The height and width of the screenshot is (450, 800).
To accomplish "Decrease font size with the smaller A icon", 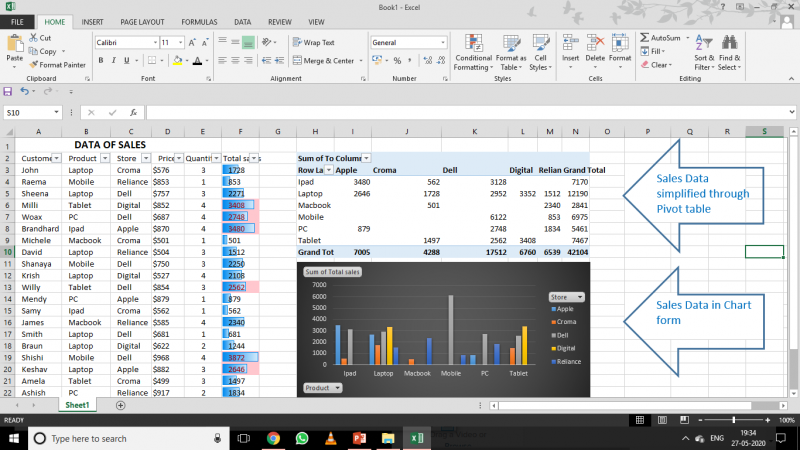I will click(x=205, y=43).
